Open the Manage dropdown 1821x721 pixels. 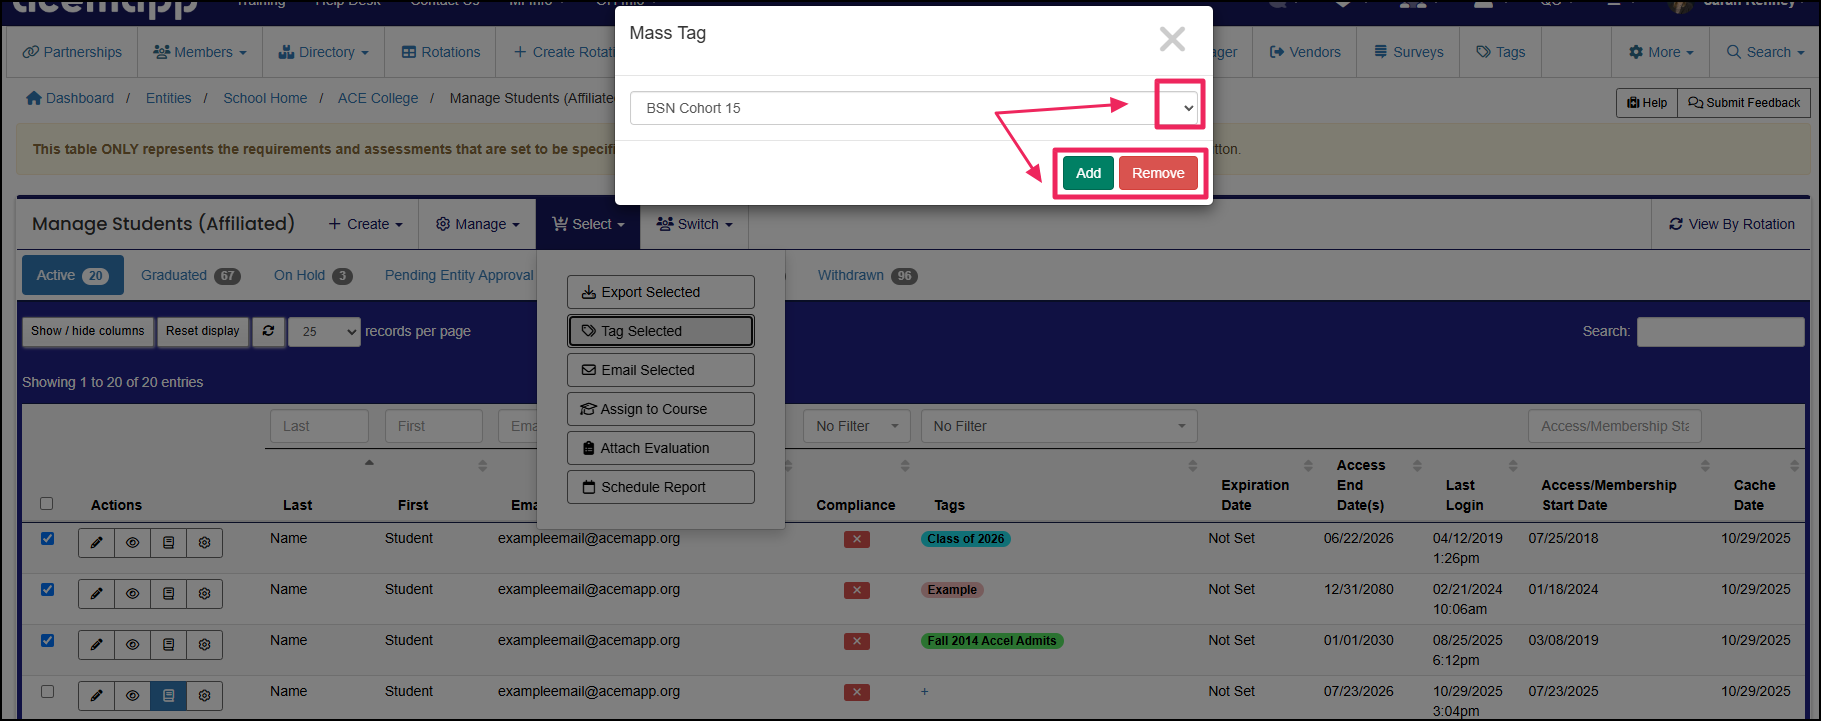coord(477,224)
